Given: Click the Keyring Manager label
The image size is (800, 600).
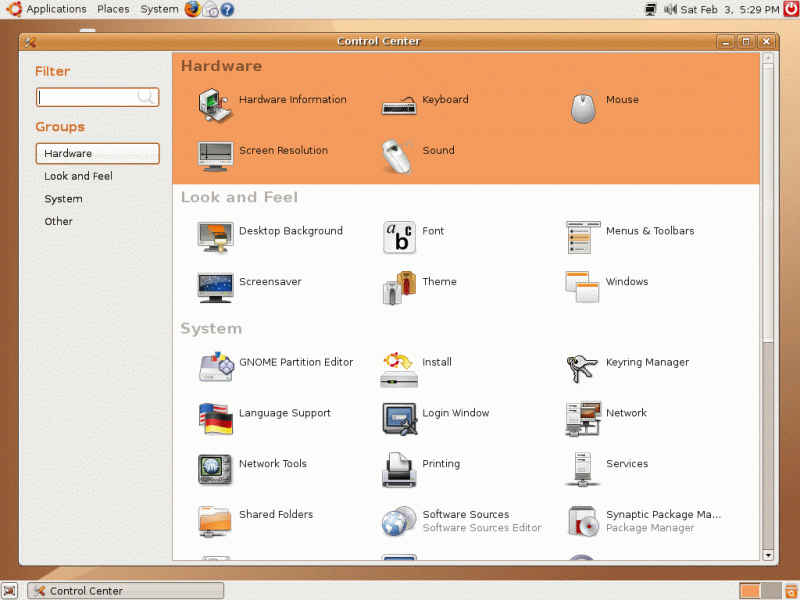Looking at the screenshot, I should pos(647,362).
